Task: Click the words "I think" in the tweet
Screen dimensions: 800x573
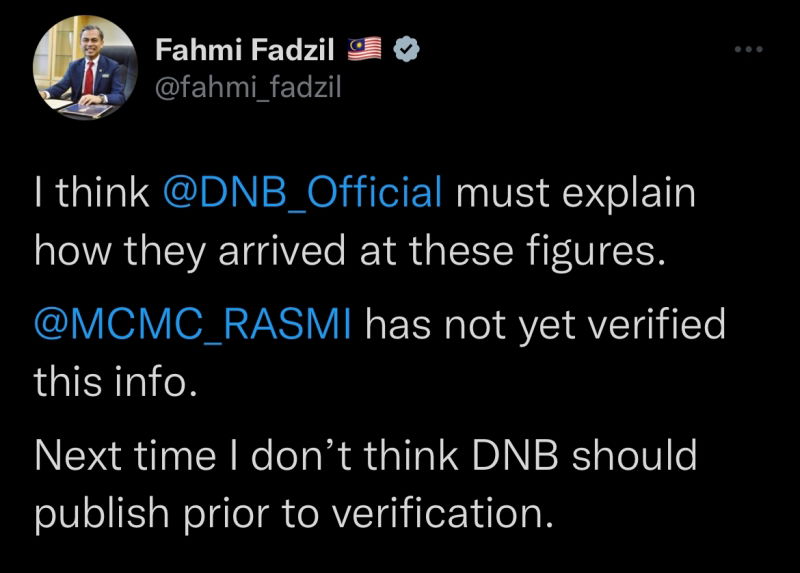Action: pyautogui.click(x=90, y=193)
